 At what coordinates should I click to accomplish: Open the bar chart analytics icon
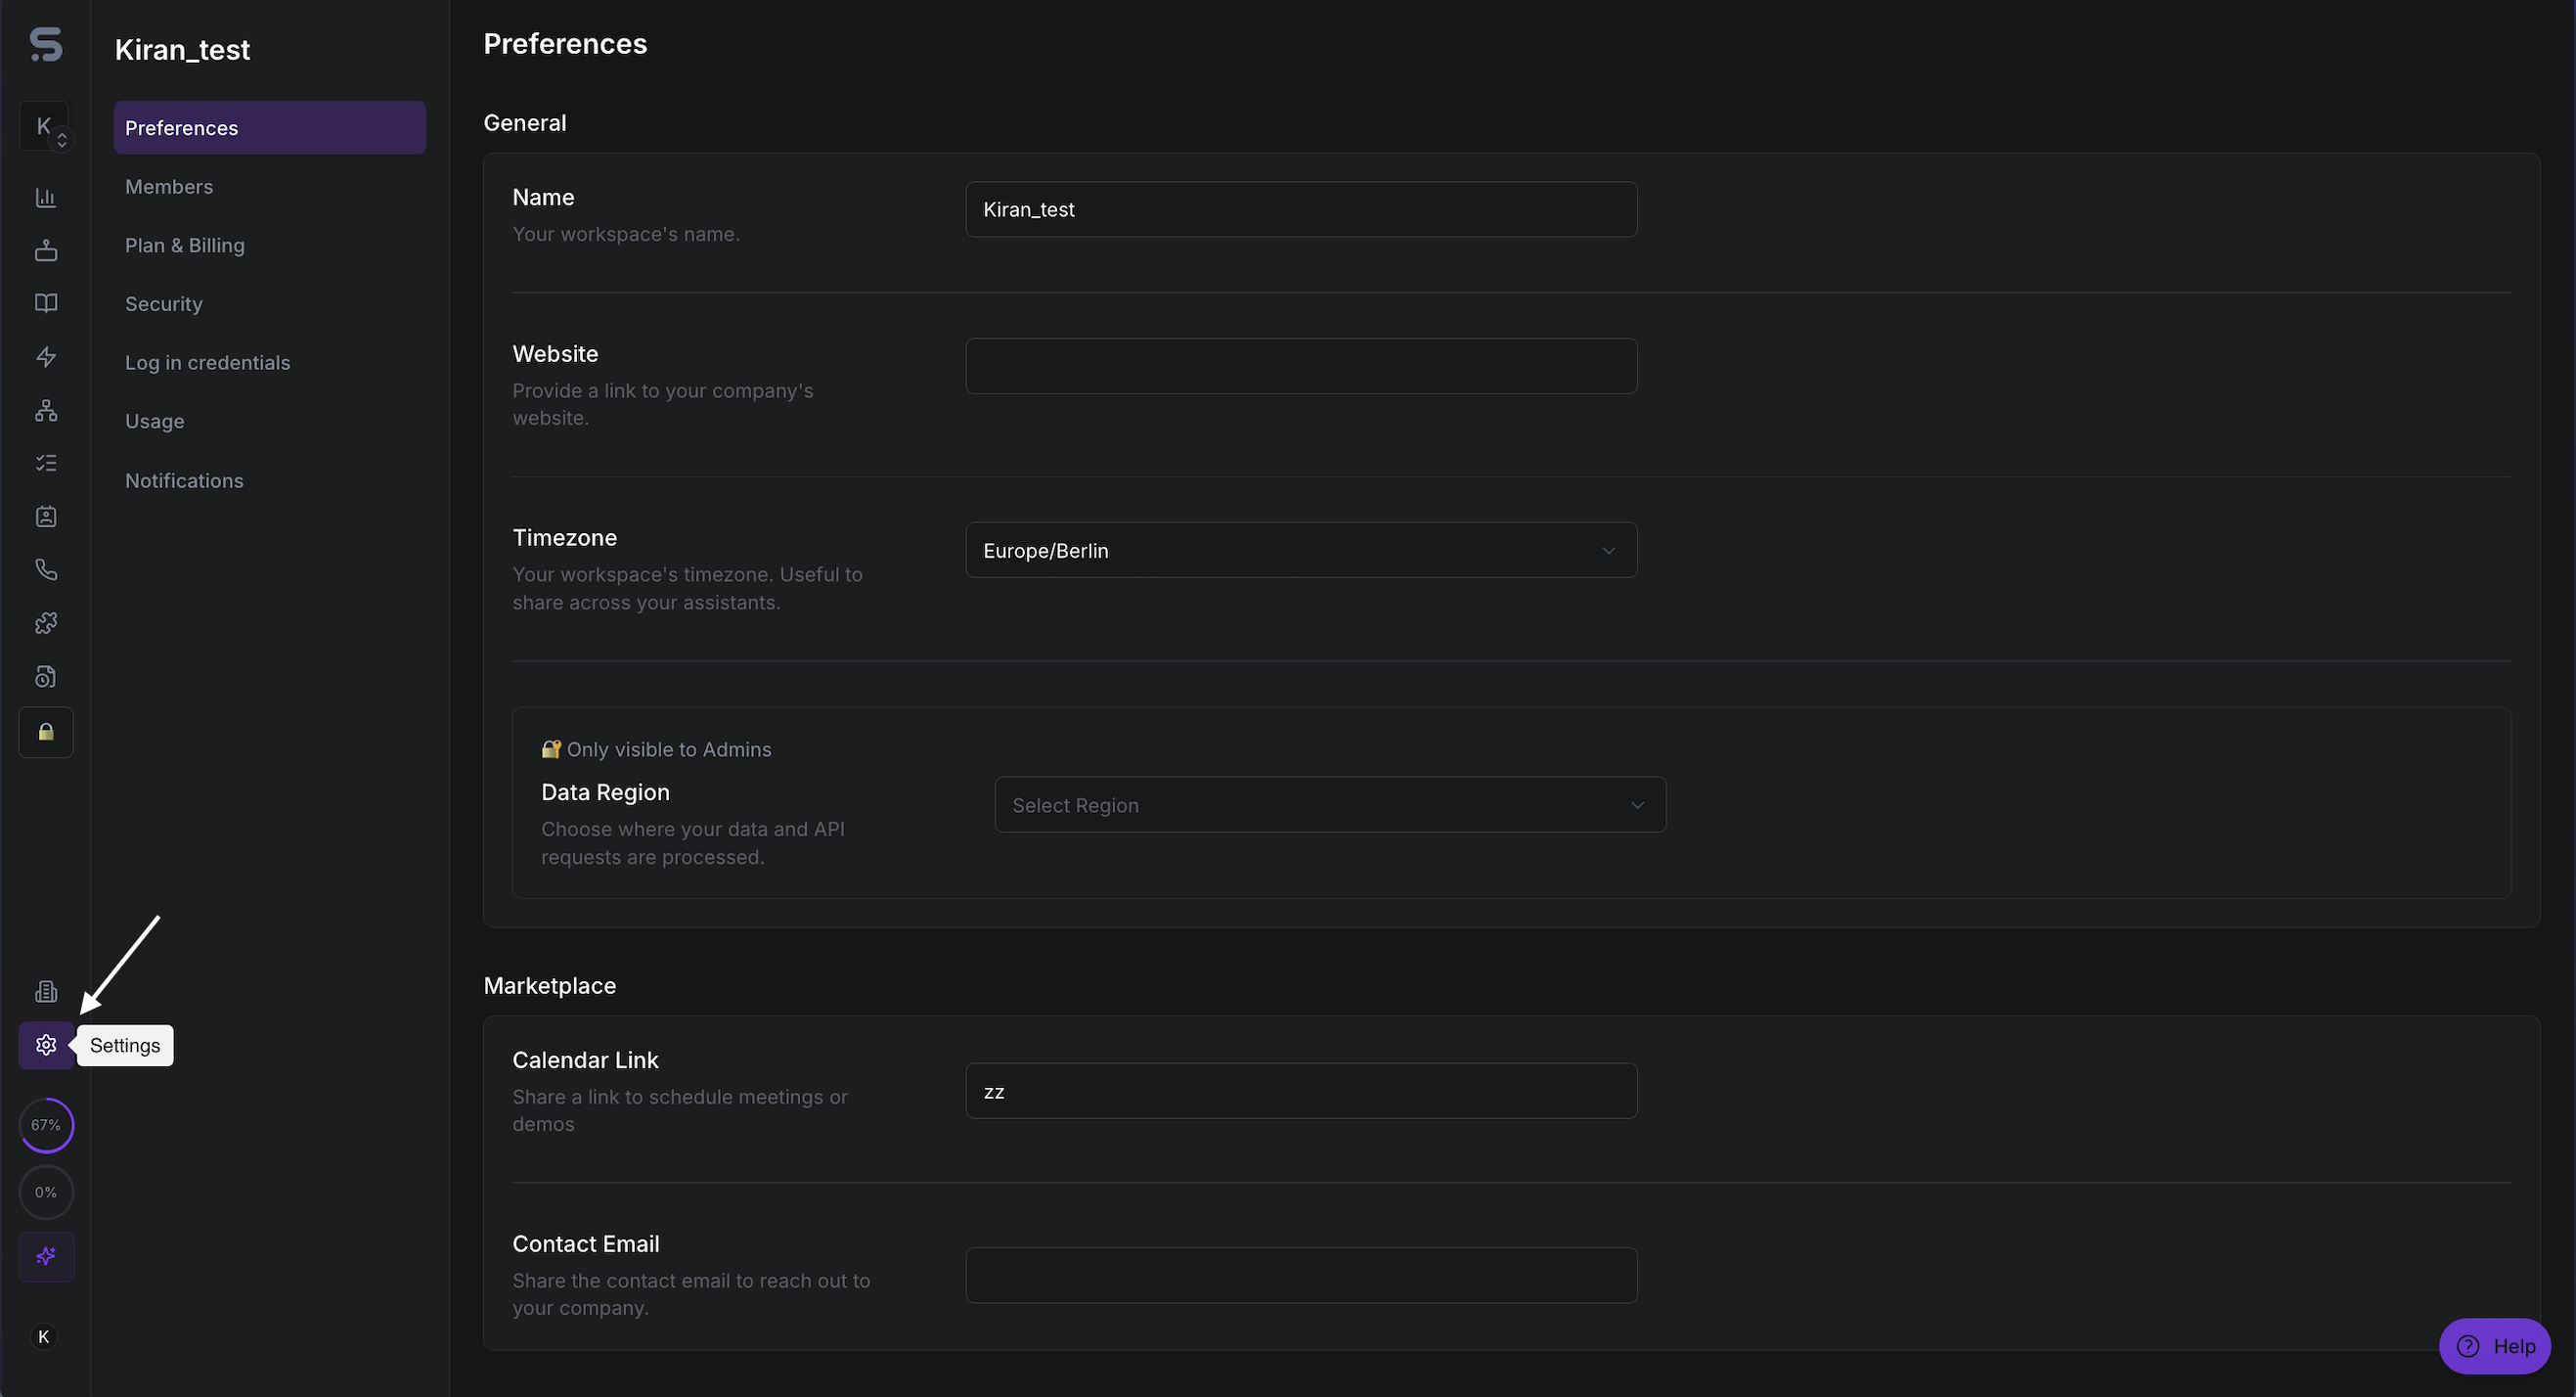(x=46, y=197)
